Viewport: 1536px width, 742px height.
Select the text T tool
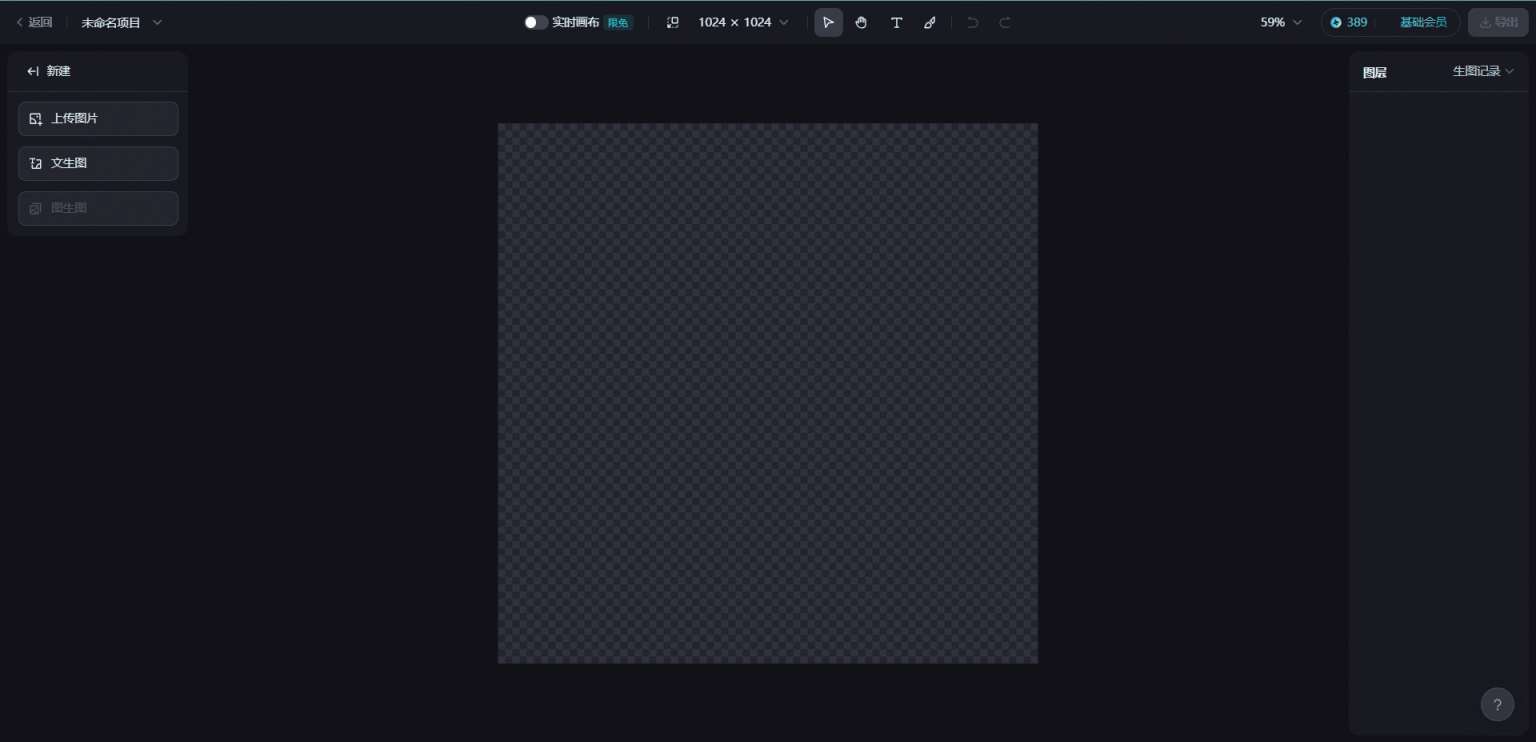[x=896, y=22]
